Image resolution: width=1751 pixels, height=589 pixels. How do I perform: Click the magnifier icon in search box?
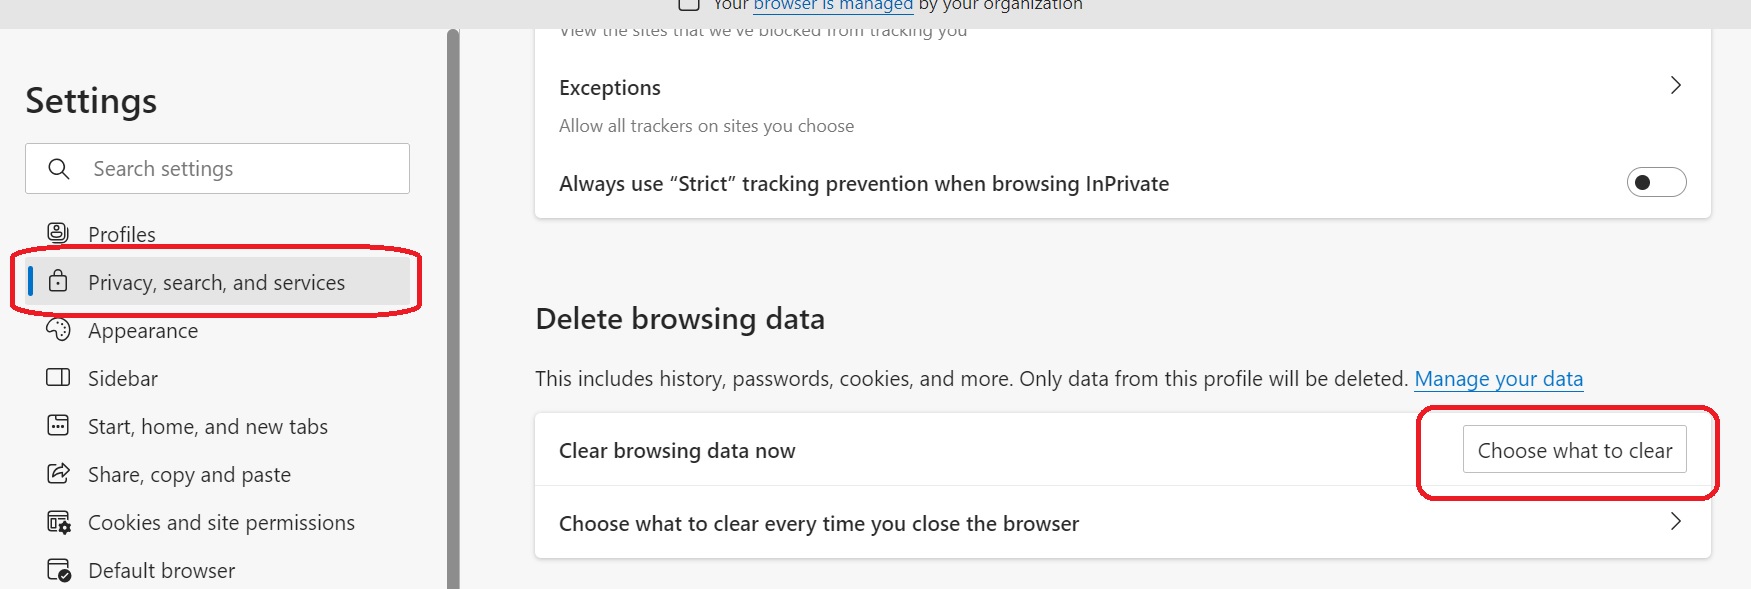(59, 169)
